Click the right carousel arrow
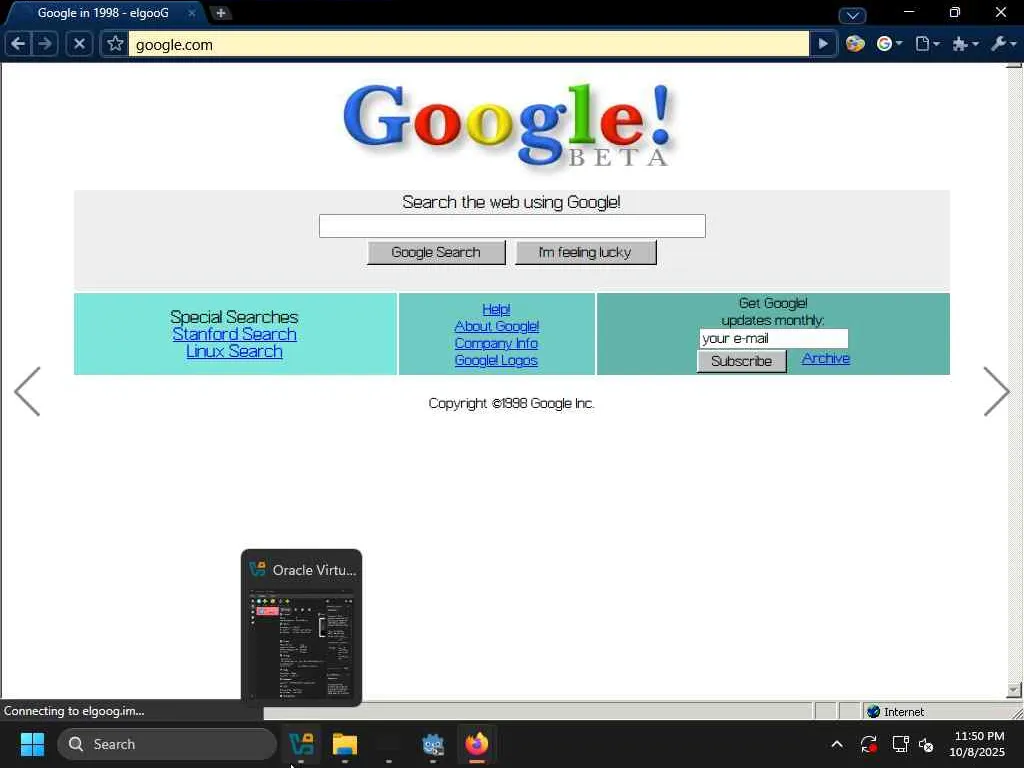This screenshot has width=1024, height=768. 996,391
